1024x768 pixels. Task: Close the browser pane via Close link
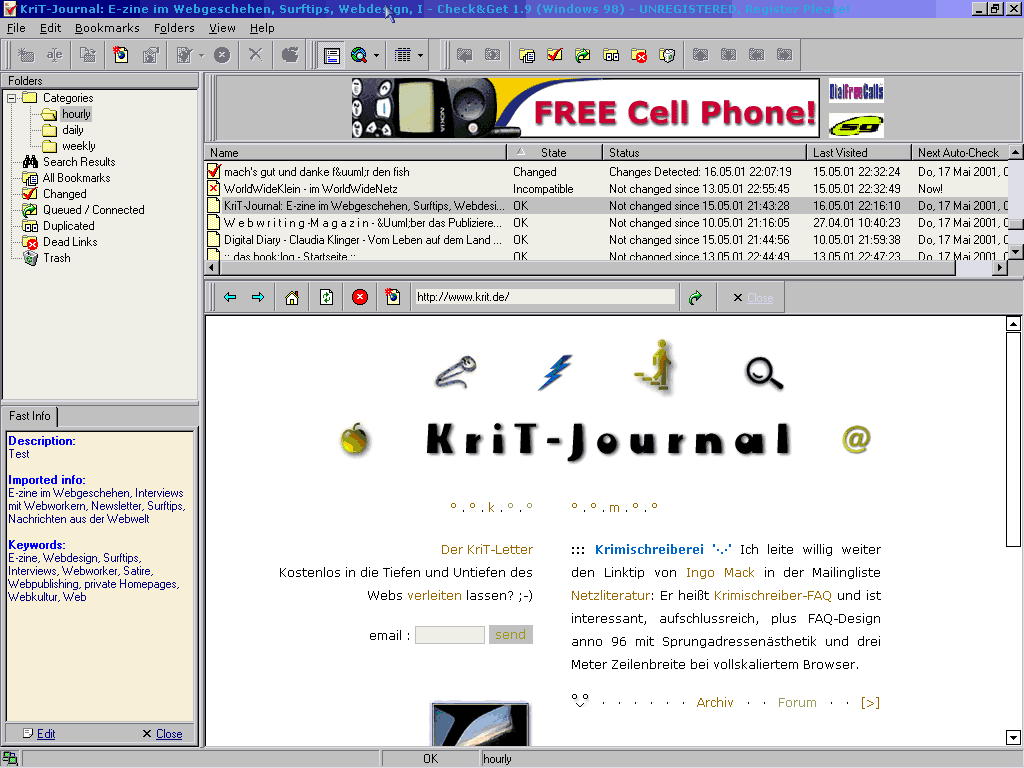coord(760,298)
